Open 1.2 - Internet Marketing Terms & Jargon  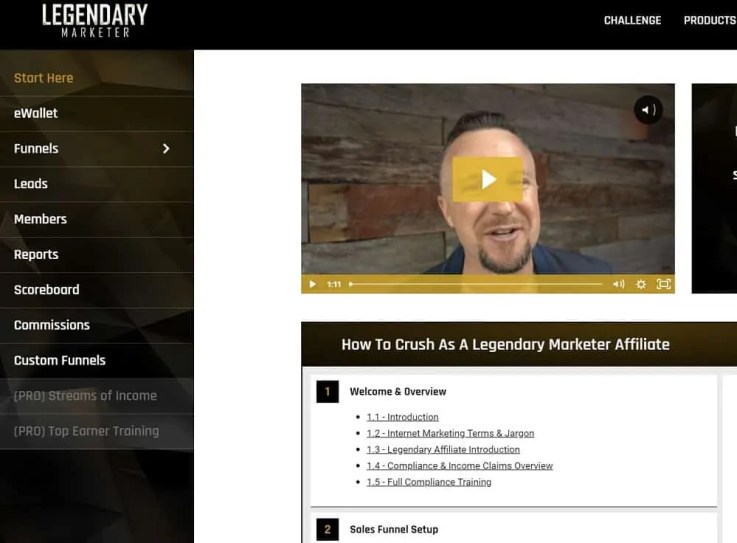[x=450, y=433]
